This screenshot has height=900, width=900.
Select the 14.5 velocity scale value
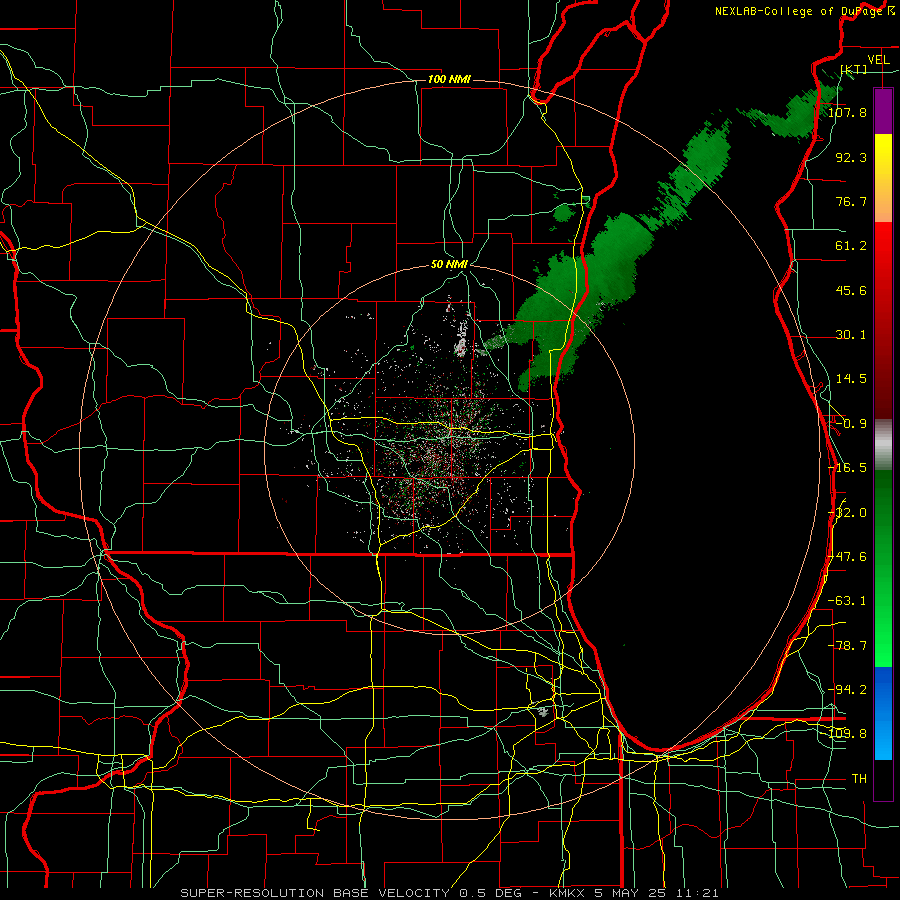tap(851, 379)
